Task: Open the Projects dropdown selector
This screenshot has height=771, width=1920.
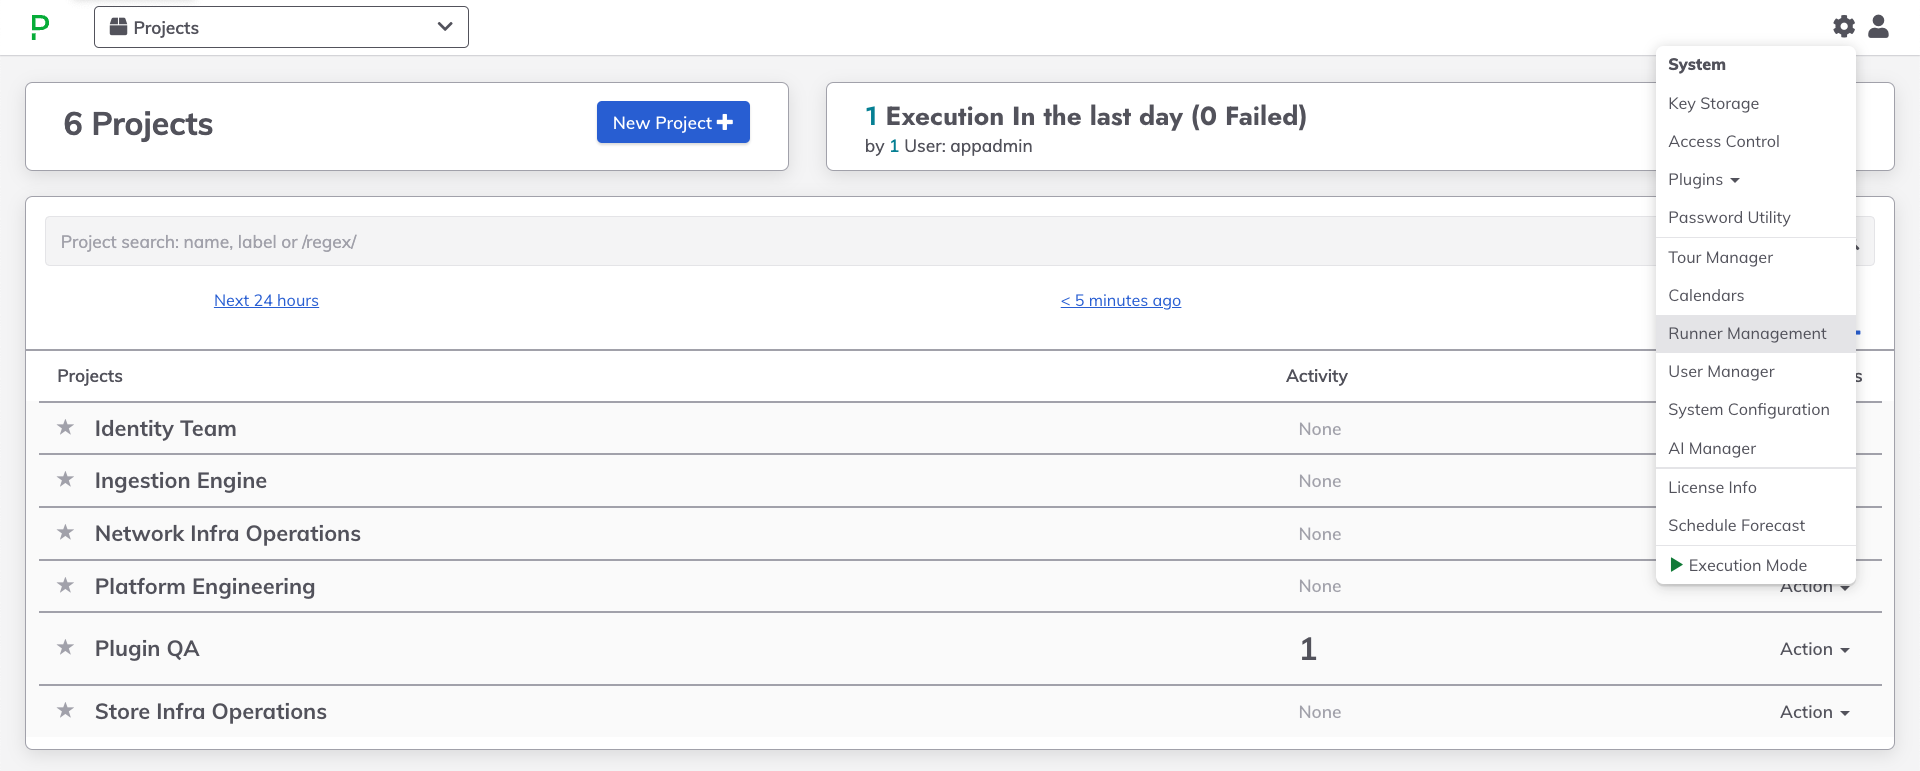Action: tap(281, 27)
